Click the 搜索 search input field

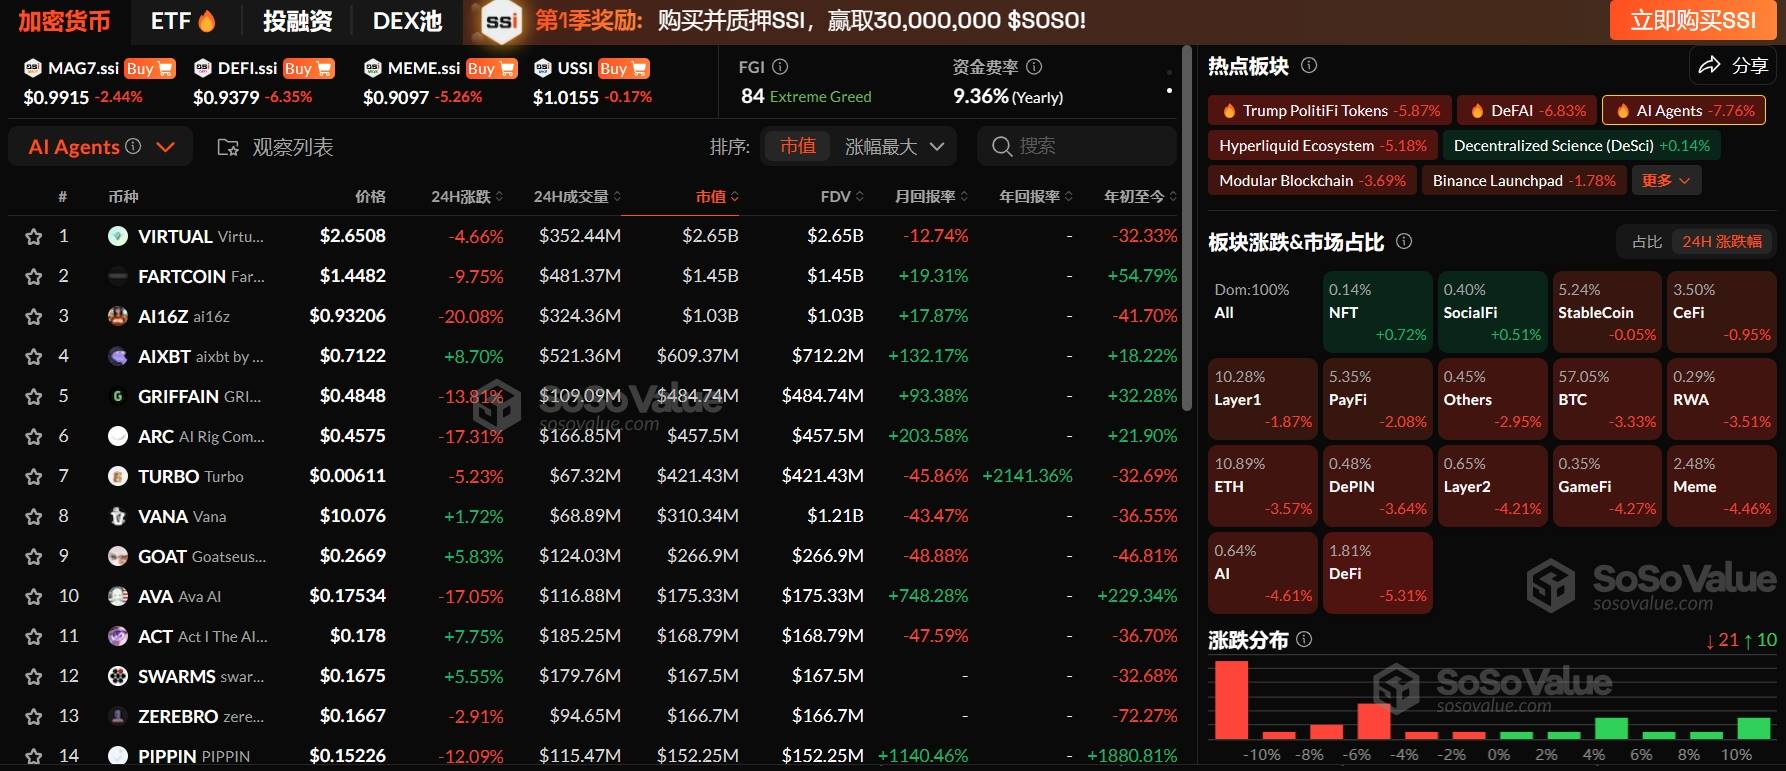pyautogui.click(x=1076, y=146)
